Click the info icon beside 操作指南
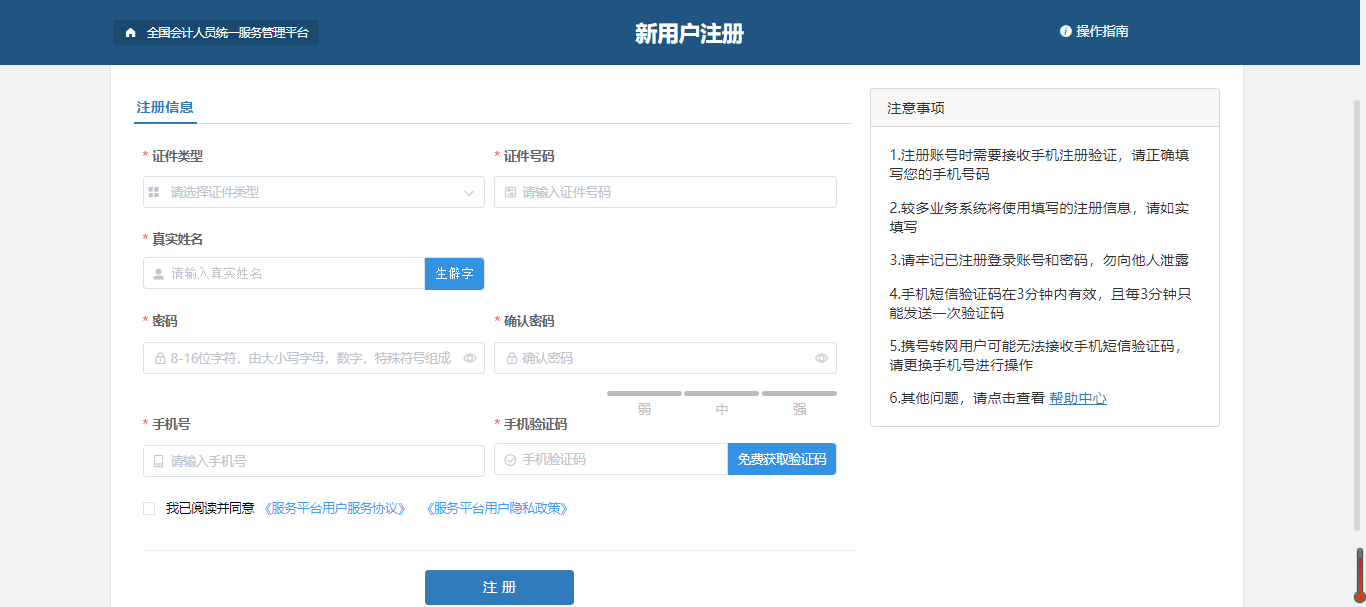 1064,31
